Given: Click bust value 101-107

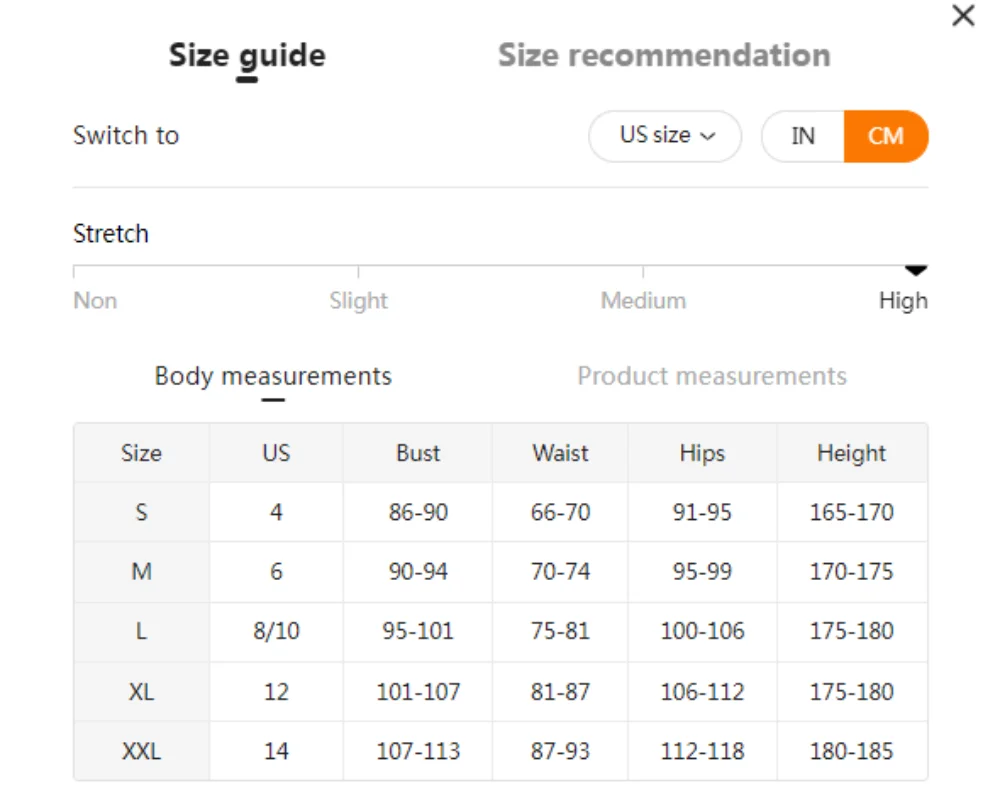Looking at the screenshot, I should [418, 692].
